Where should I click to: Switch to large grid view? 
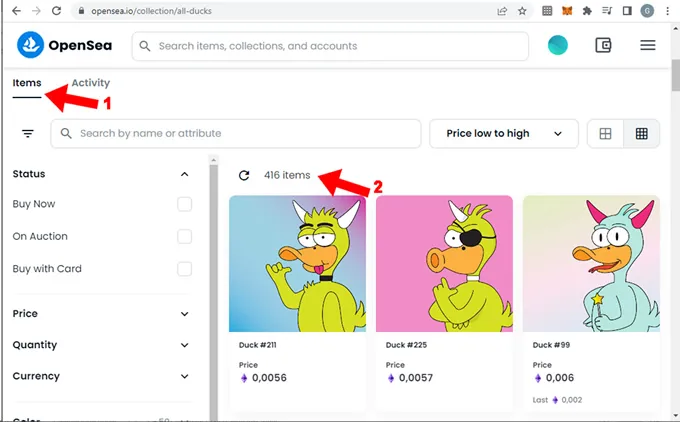coord(605,133)
